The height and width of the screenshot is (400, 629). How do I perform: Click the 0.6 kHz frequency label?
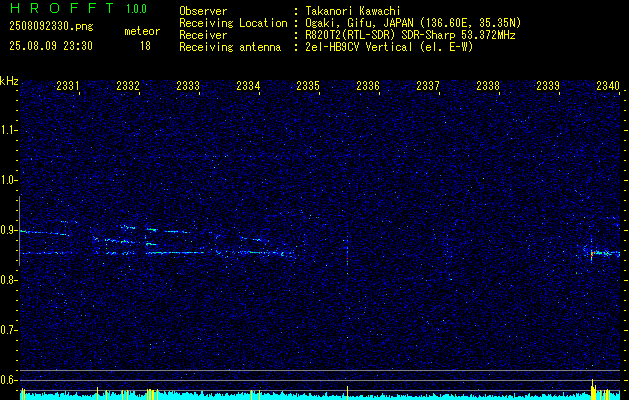(8, 380)
